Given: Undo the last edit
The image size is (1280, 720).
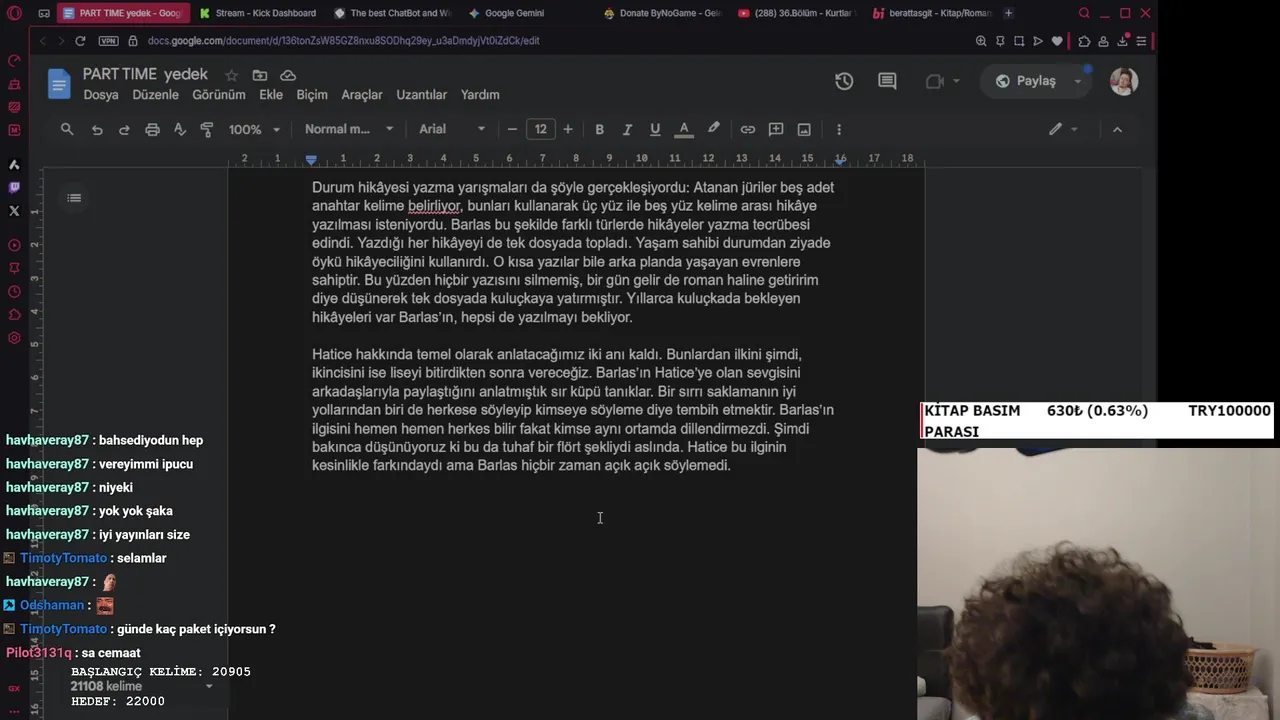Looking at the screenshot, I should point(97,129).
